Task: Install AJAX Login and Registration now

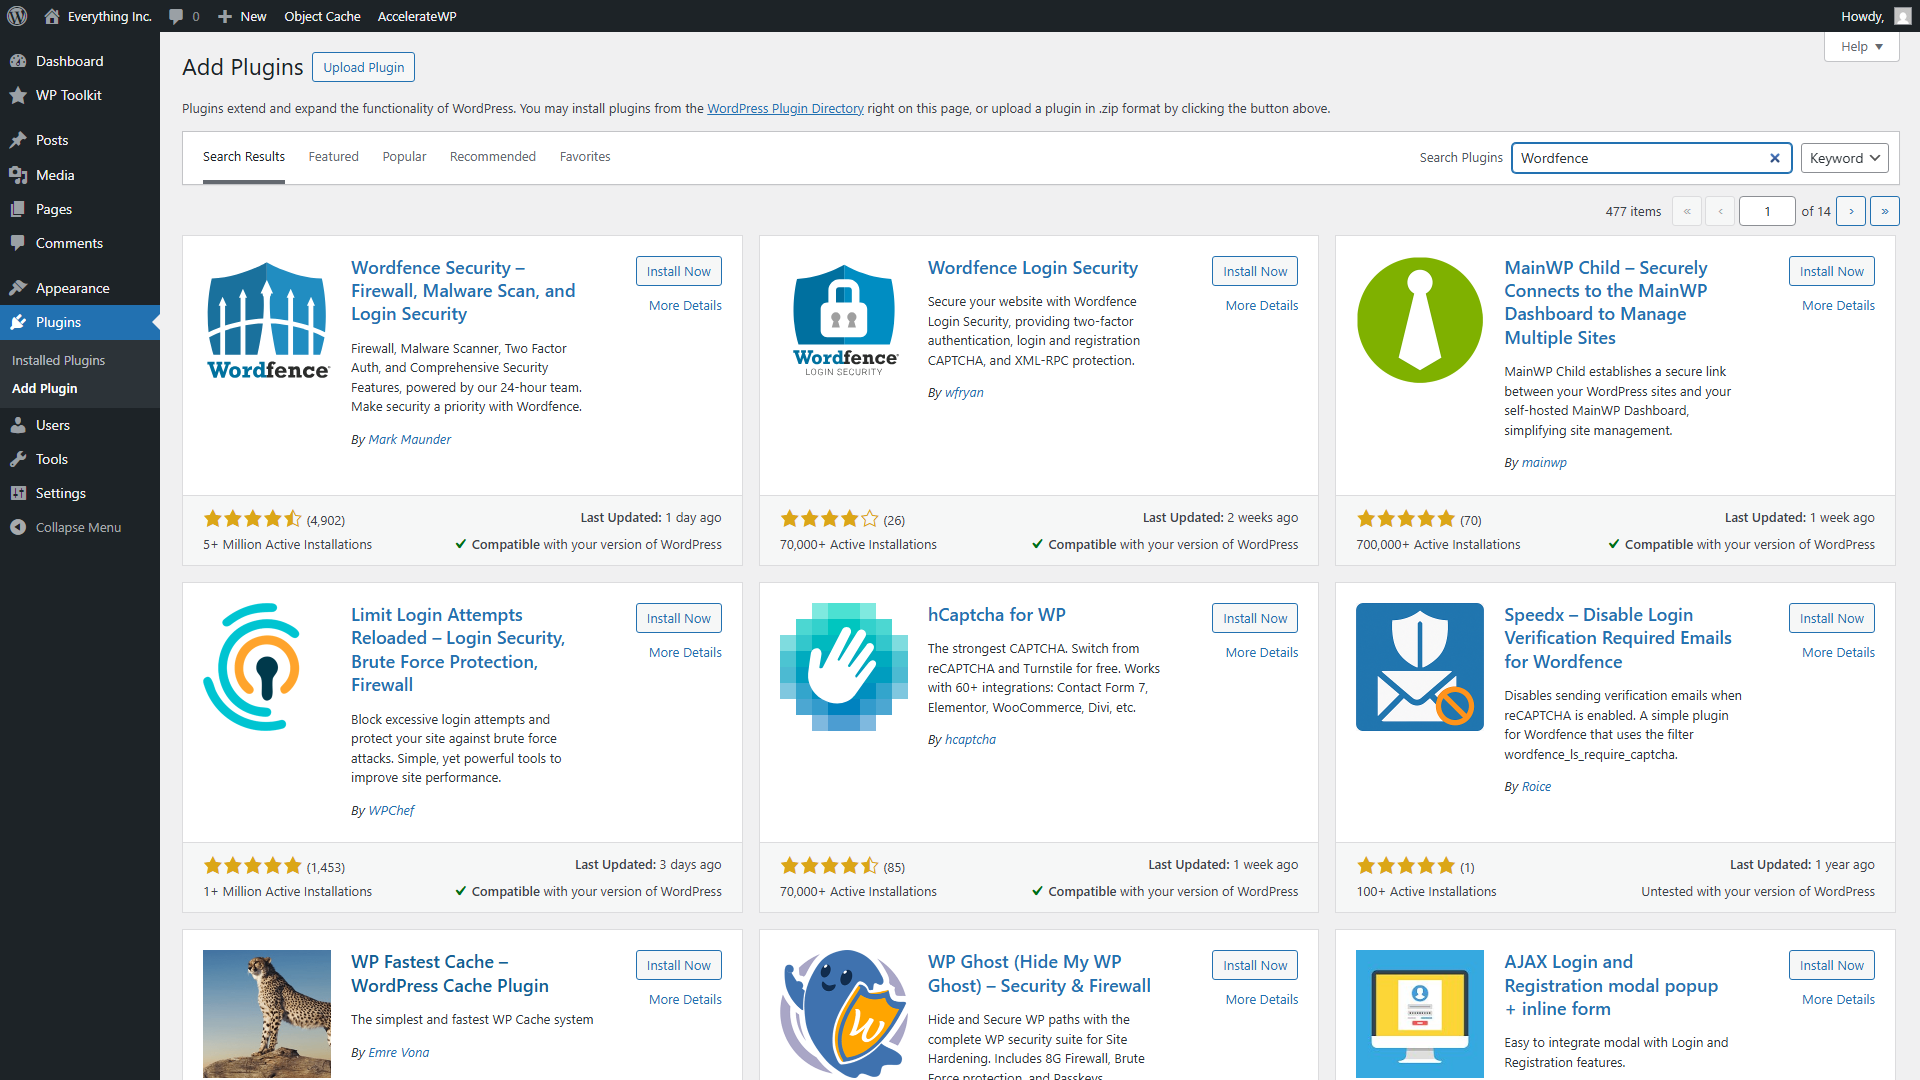Action: click(x=1832, y=965)
